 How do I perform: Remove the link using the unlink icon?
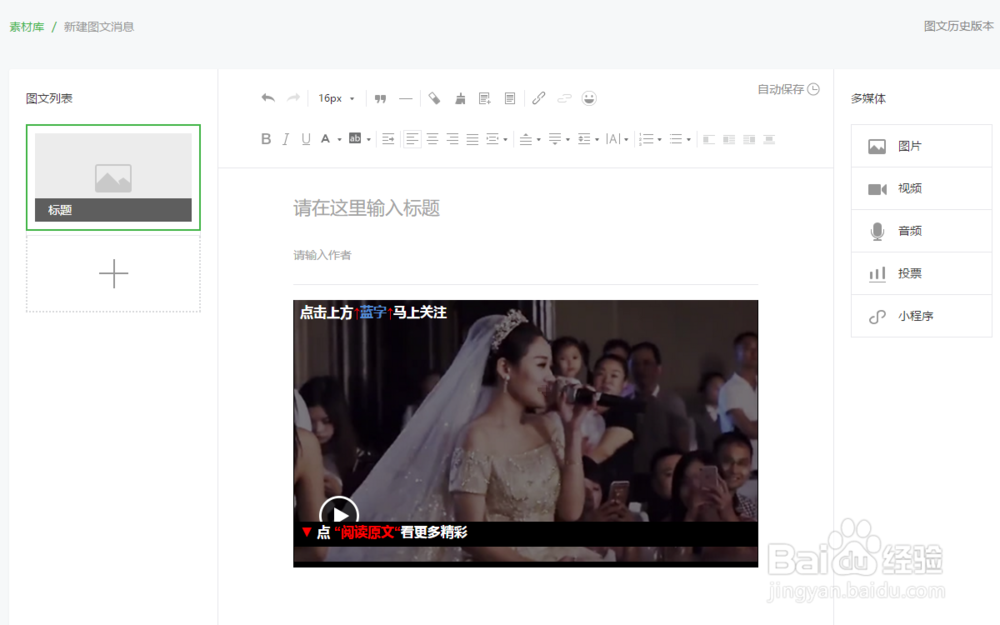[x=564, y=98]
